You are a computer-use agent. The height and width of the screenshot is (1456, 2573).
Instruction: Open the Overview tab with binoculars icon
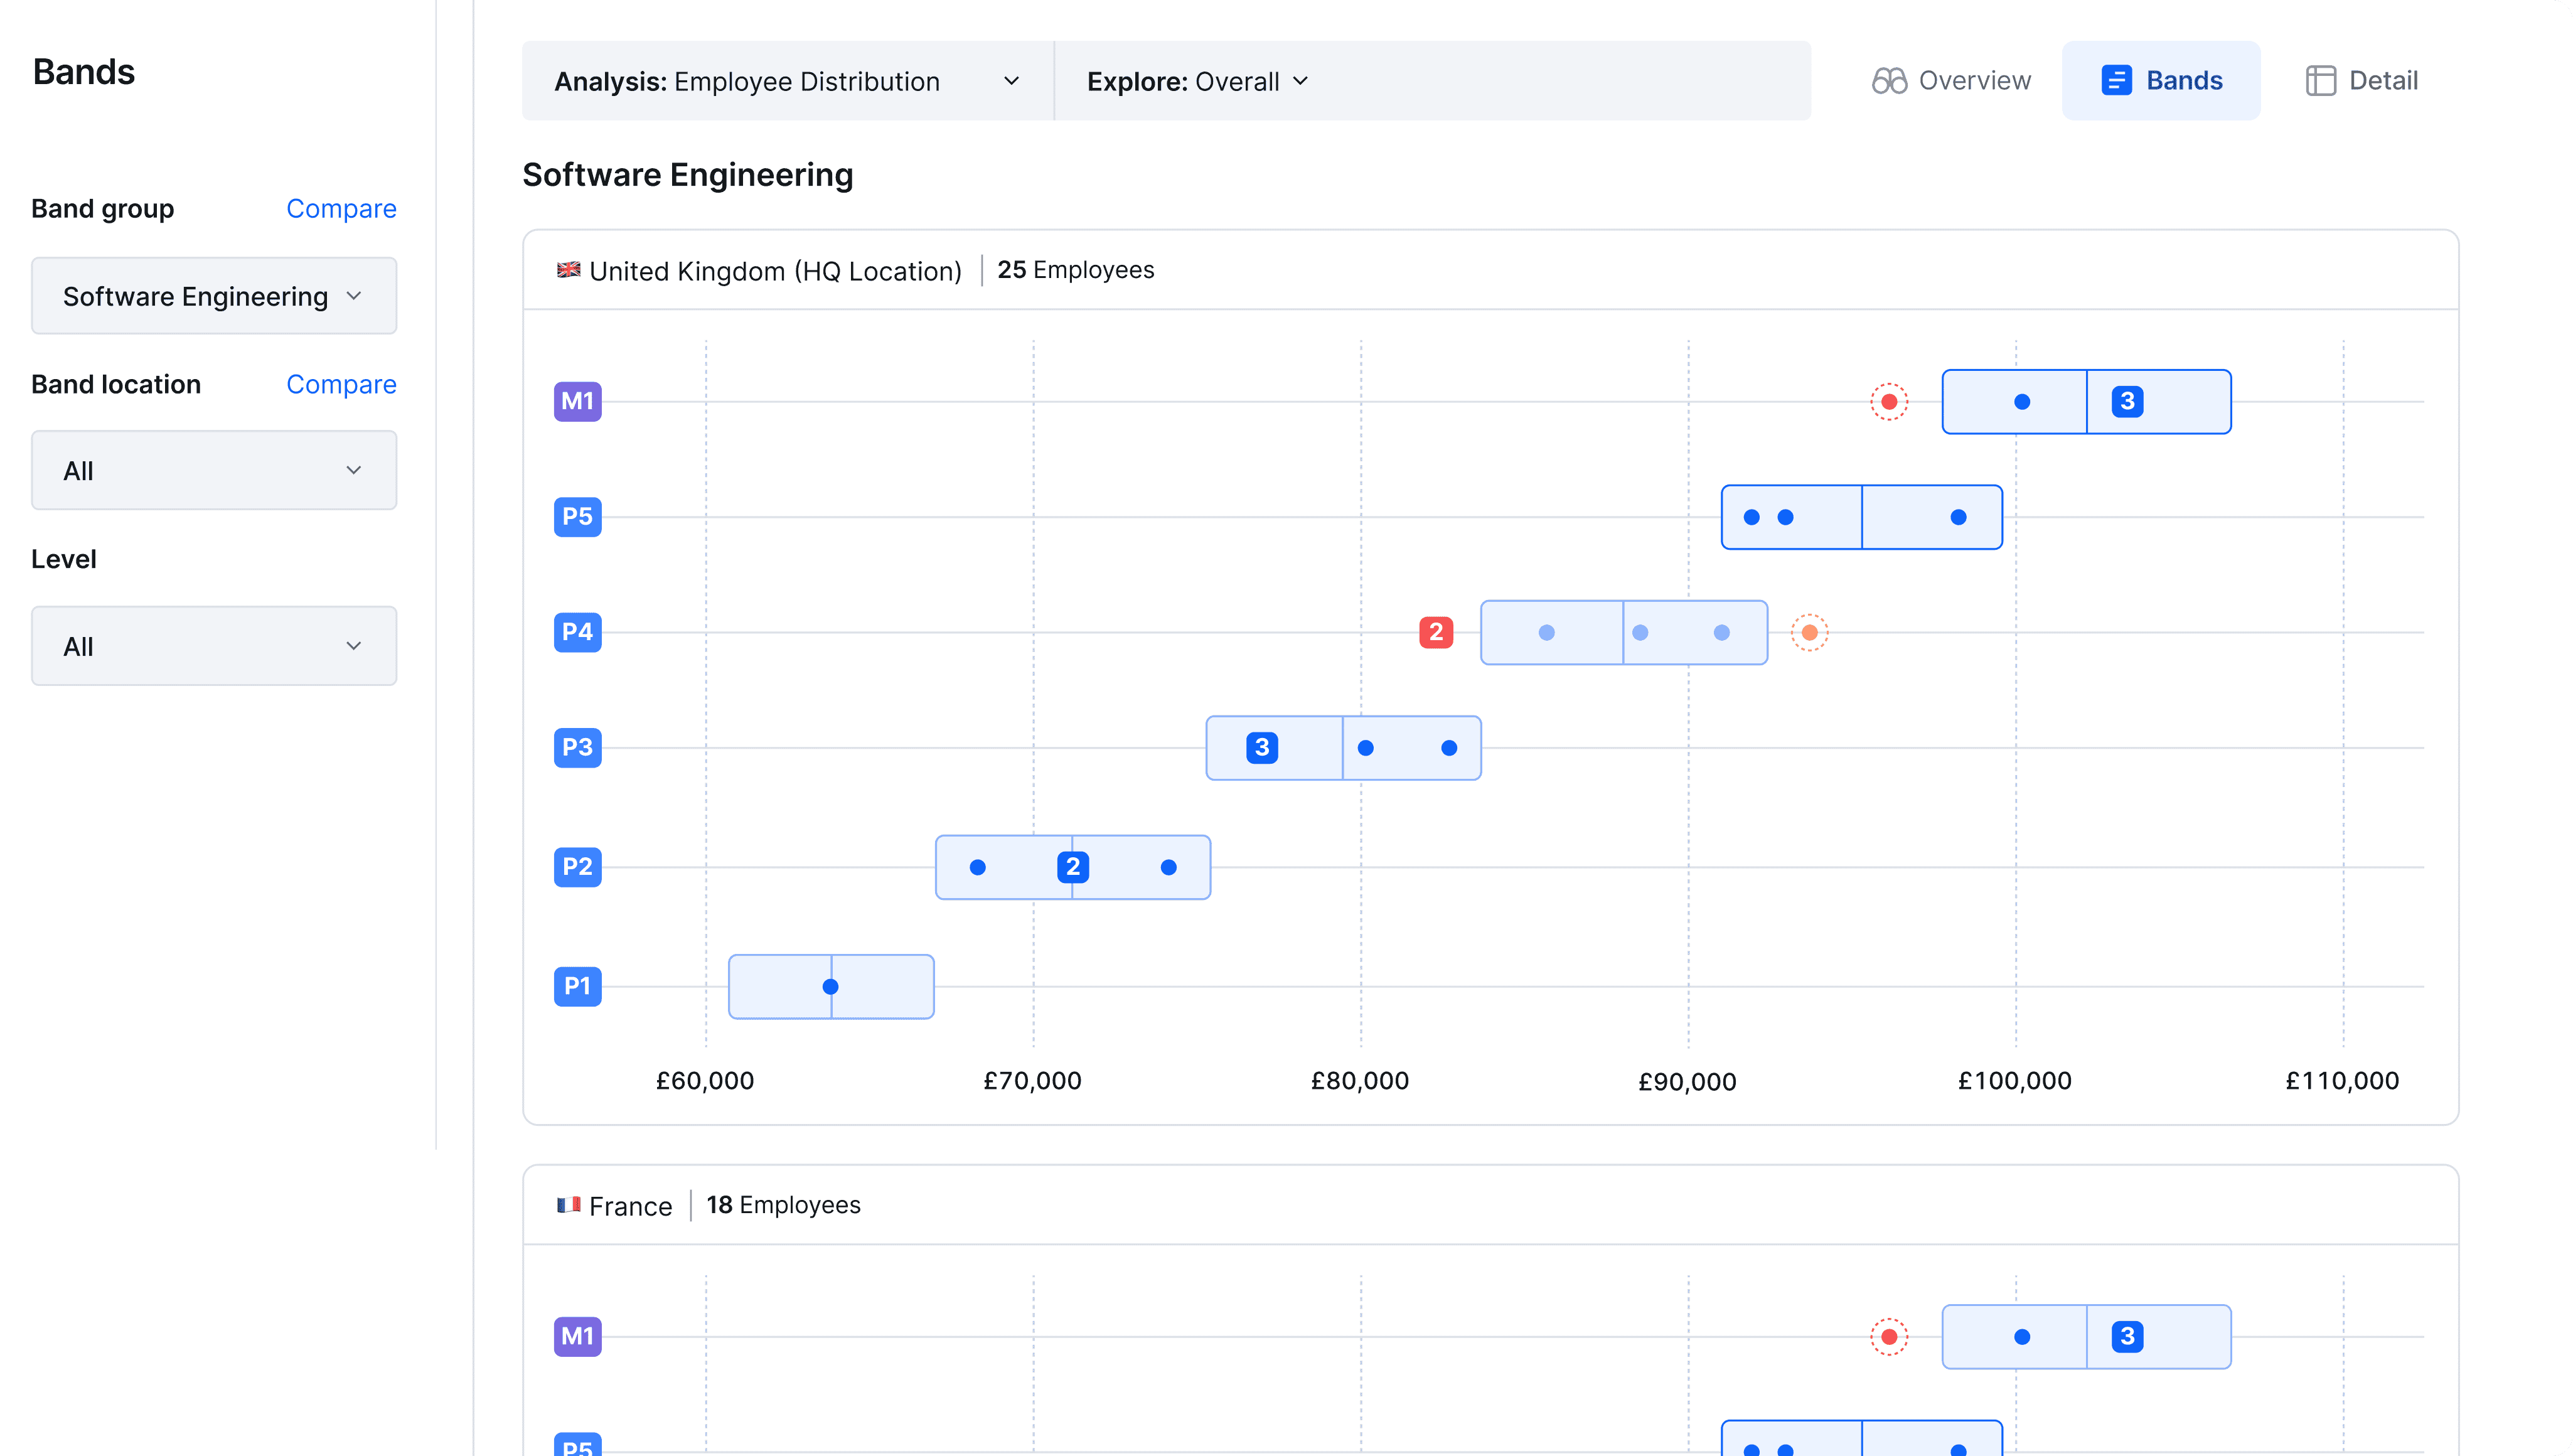click(x=1951, y=81)
